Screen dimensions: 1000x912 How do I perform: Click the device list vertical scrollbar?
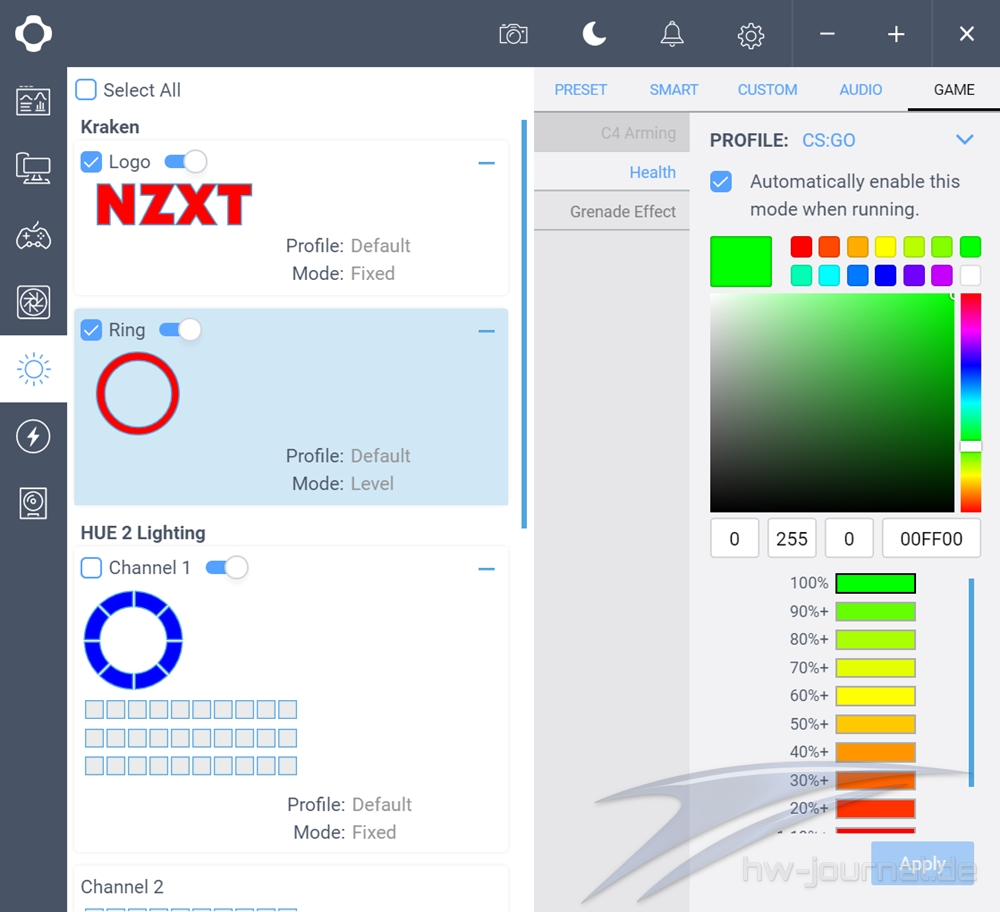524,324
